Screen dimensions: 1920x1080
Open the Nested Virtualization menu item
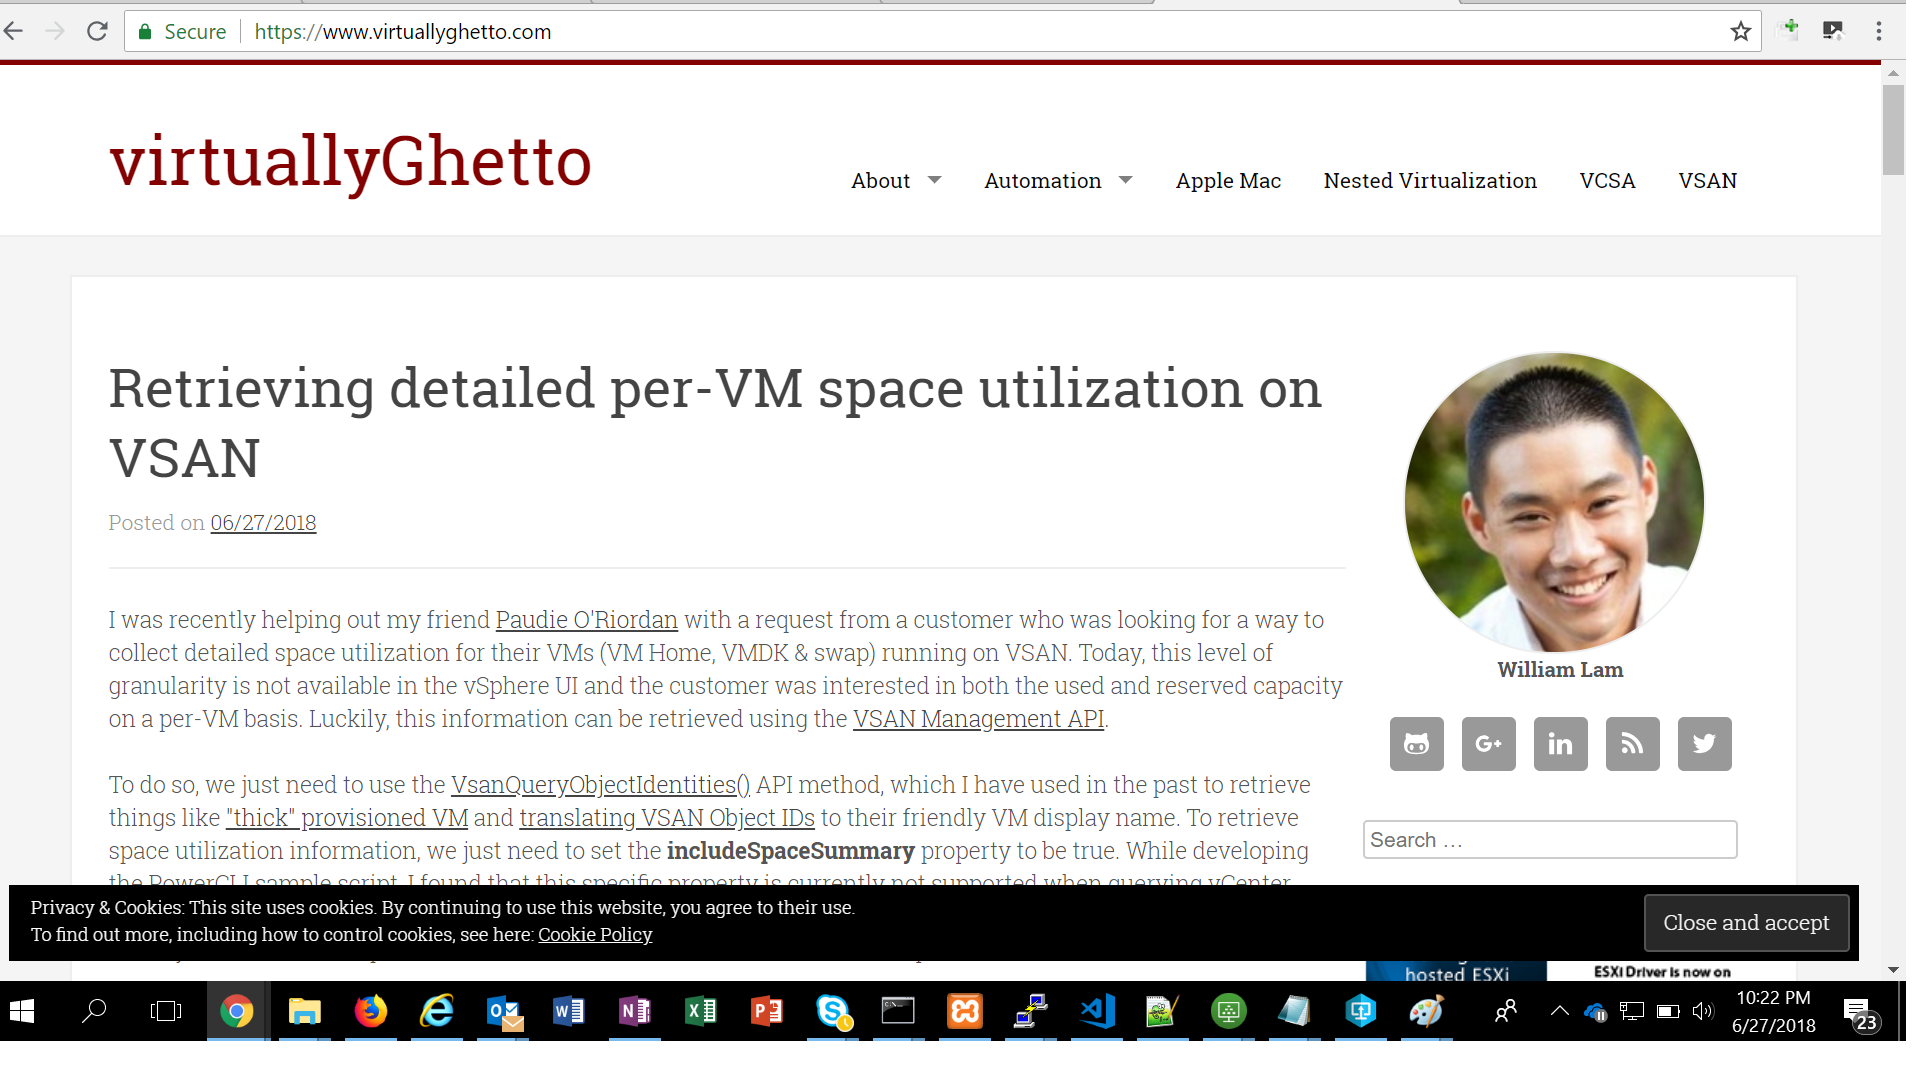1429,181
